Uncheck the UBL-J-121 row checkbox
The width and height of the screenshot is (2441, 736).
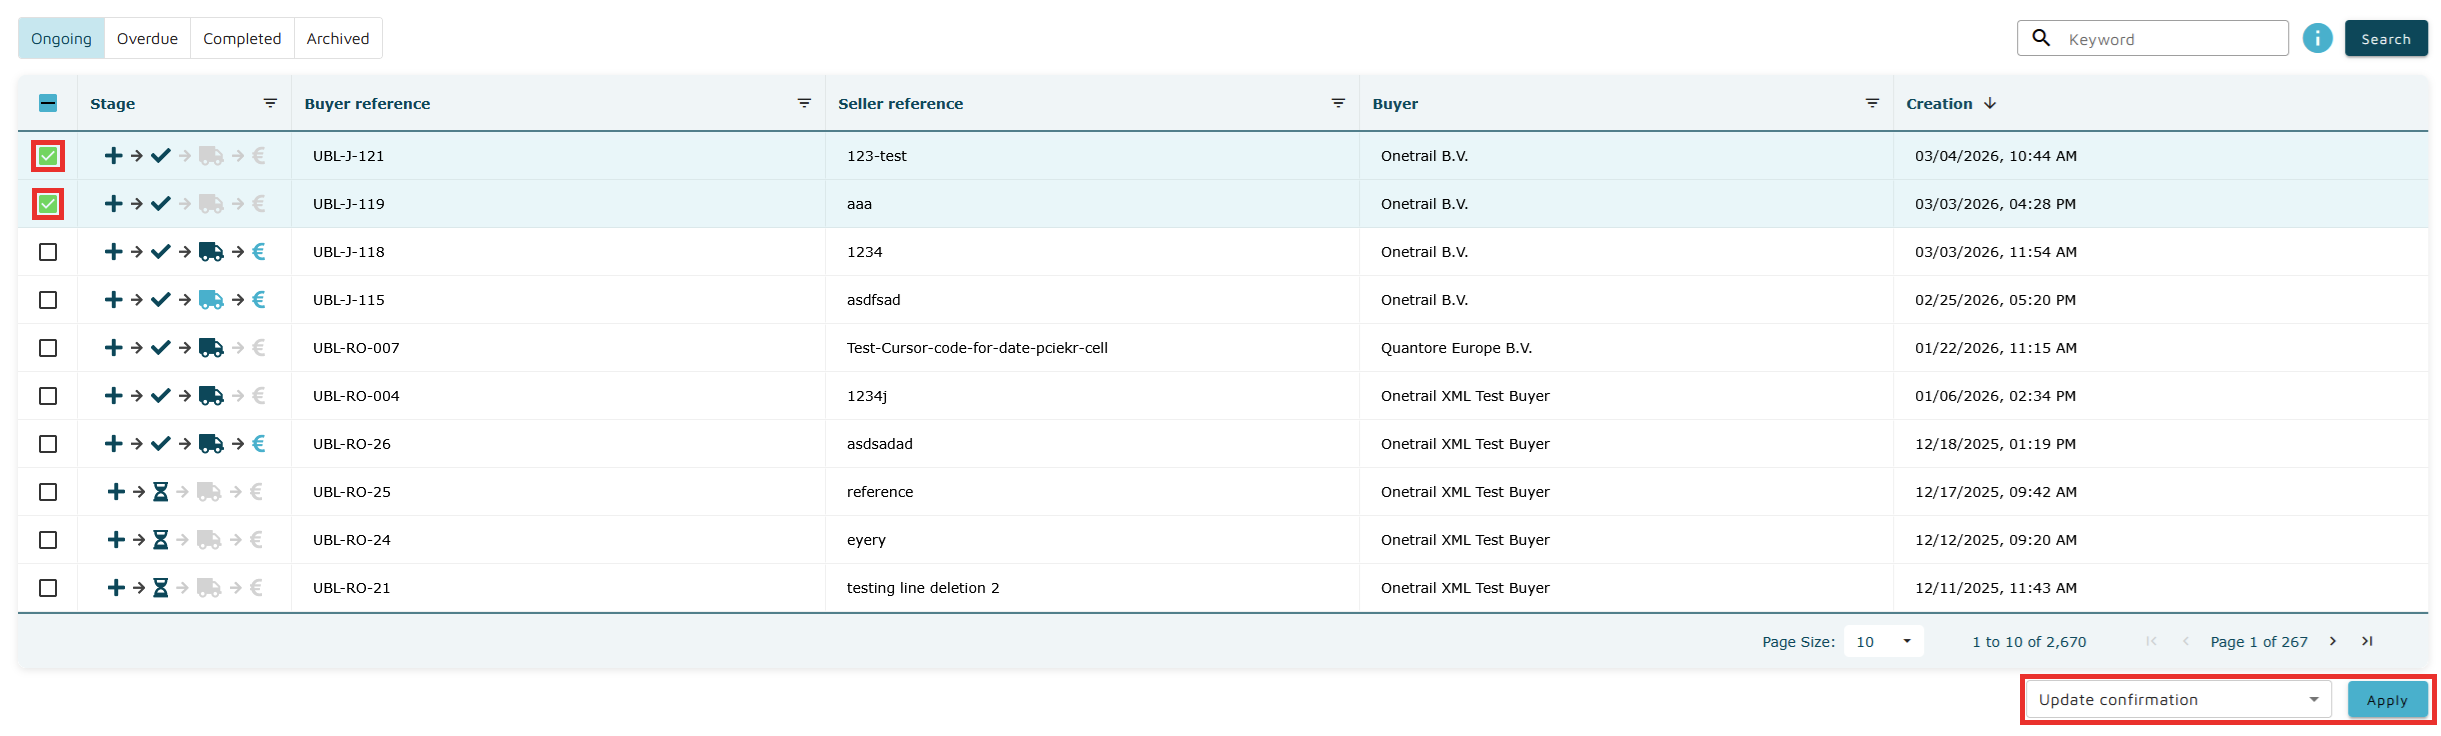point(48,156)
